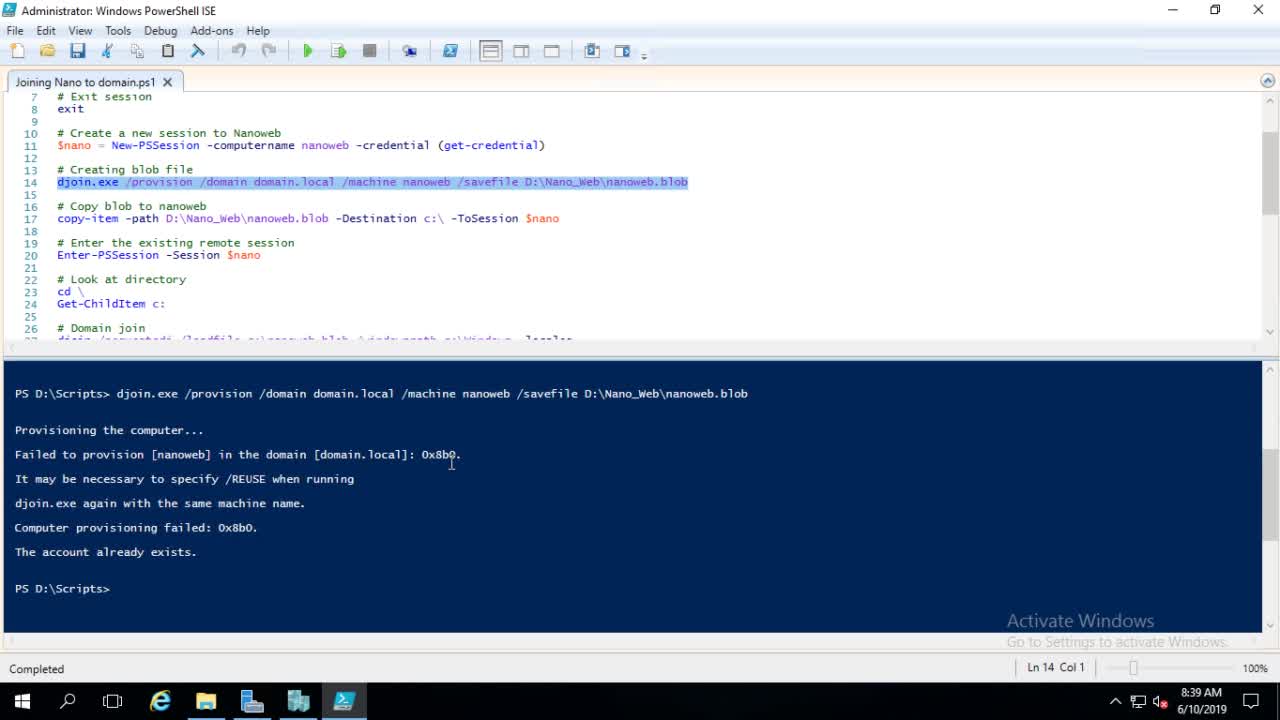
Task: Click line 11 New-PSSession command
Action: tap(301, 145)
